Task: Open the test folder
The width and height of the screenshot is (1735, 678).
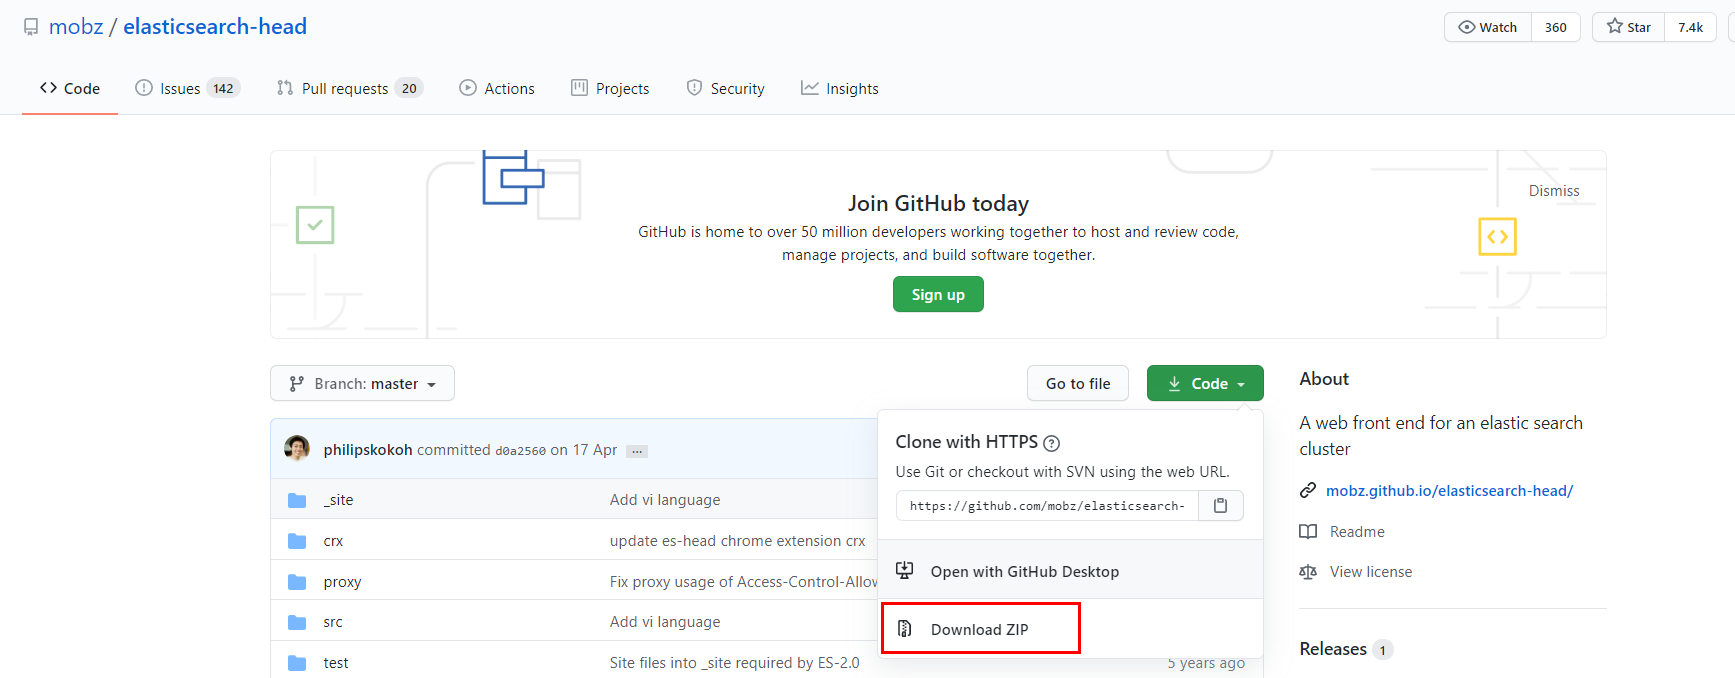Action: coord(336,663)
